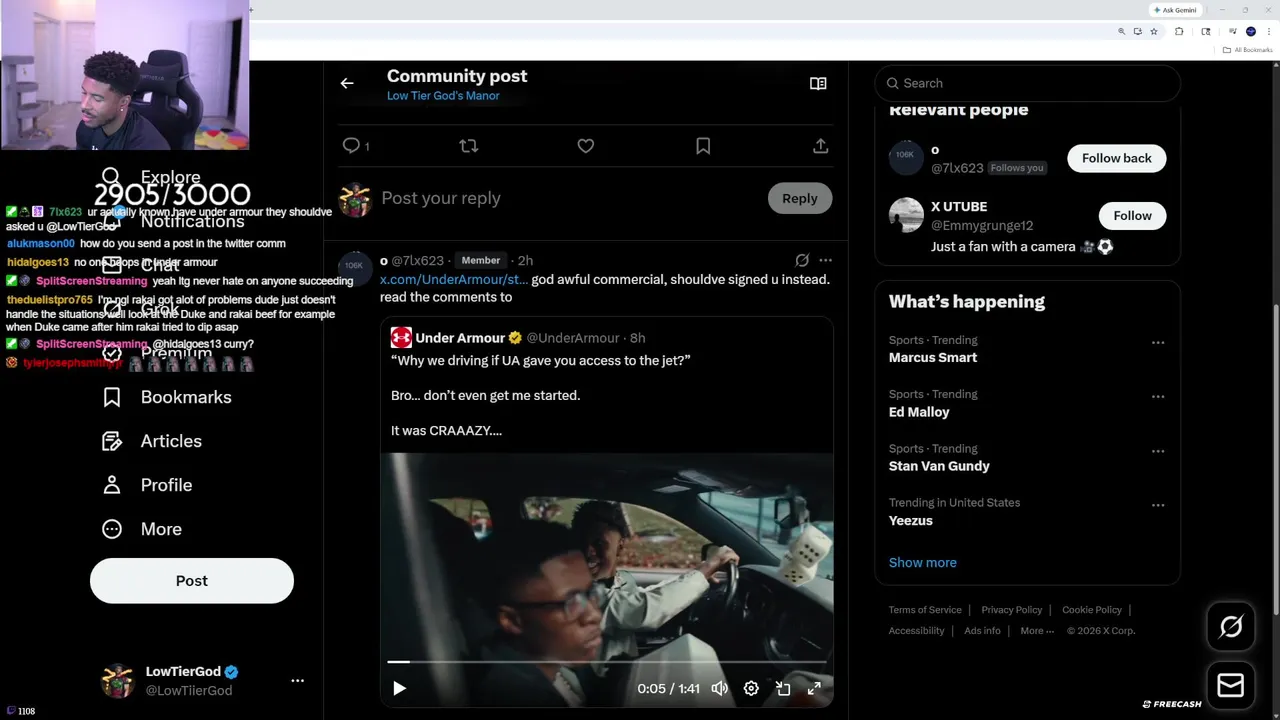Click the Member badge on reply
1280x720 pixels.
click(480, 260)
